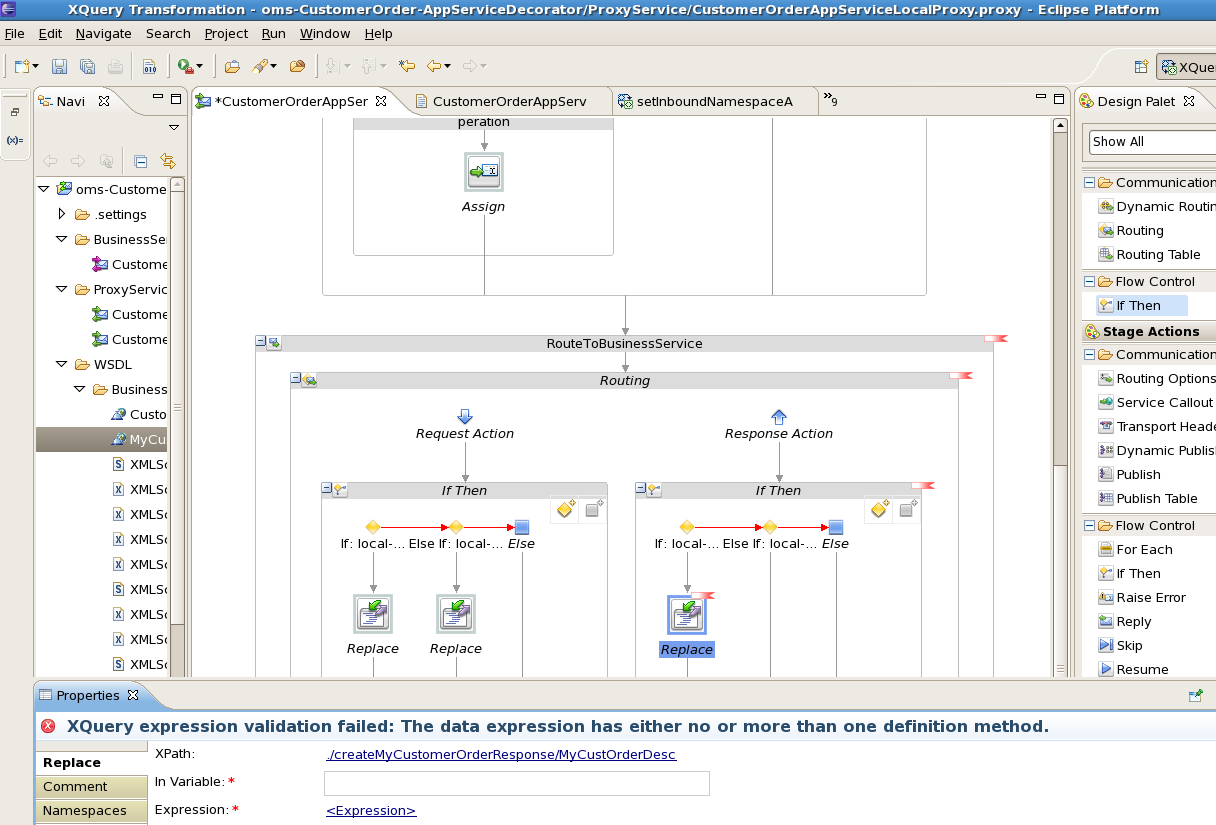1216x825 pixels.
Task: Click the Back navigation arrow icon
Action: click(x=433, y=67)
